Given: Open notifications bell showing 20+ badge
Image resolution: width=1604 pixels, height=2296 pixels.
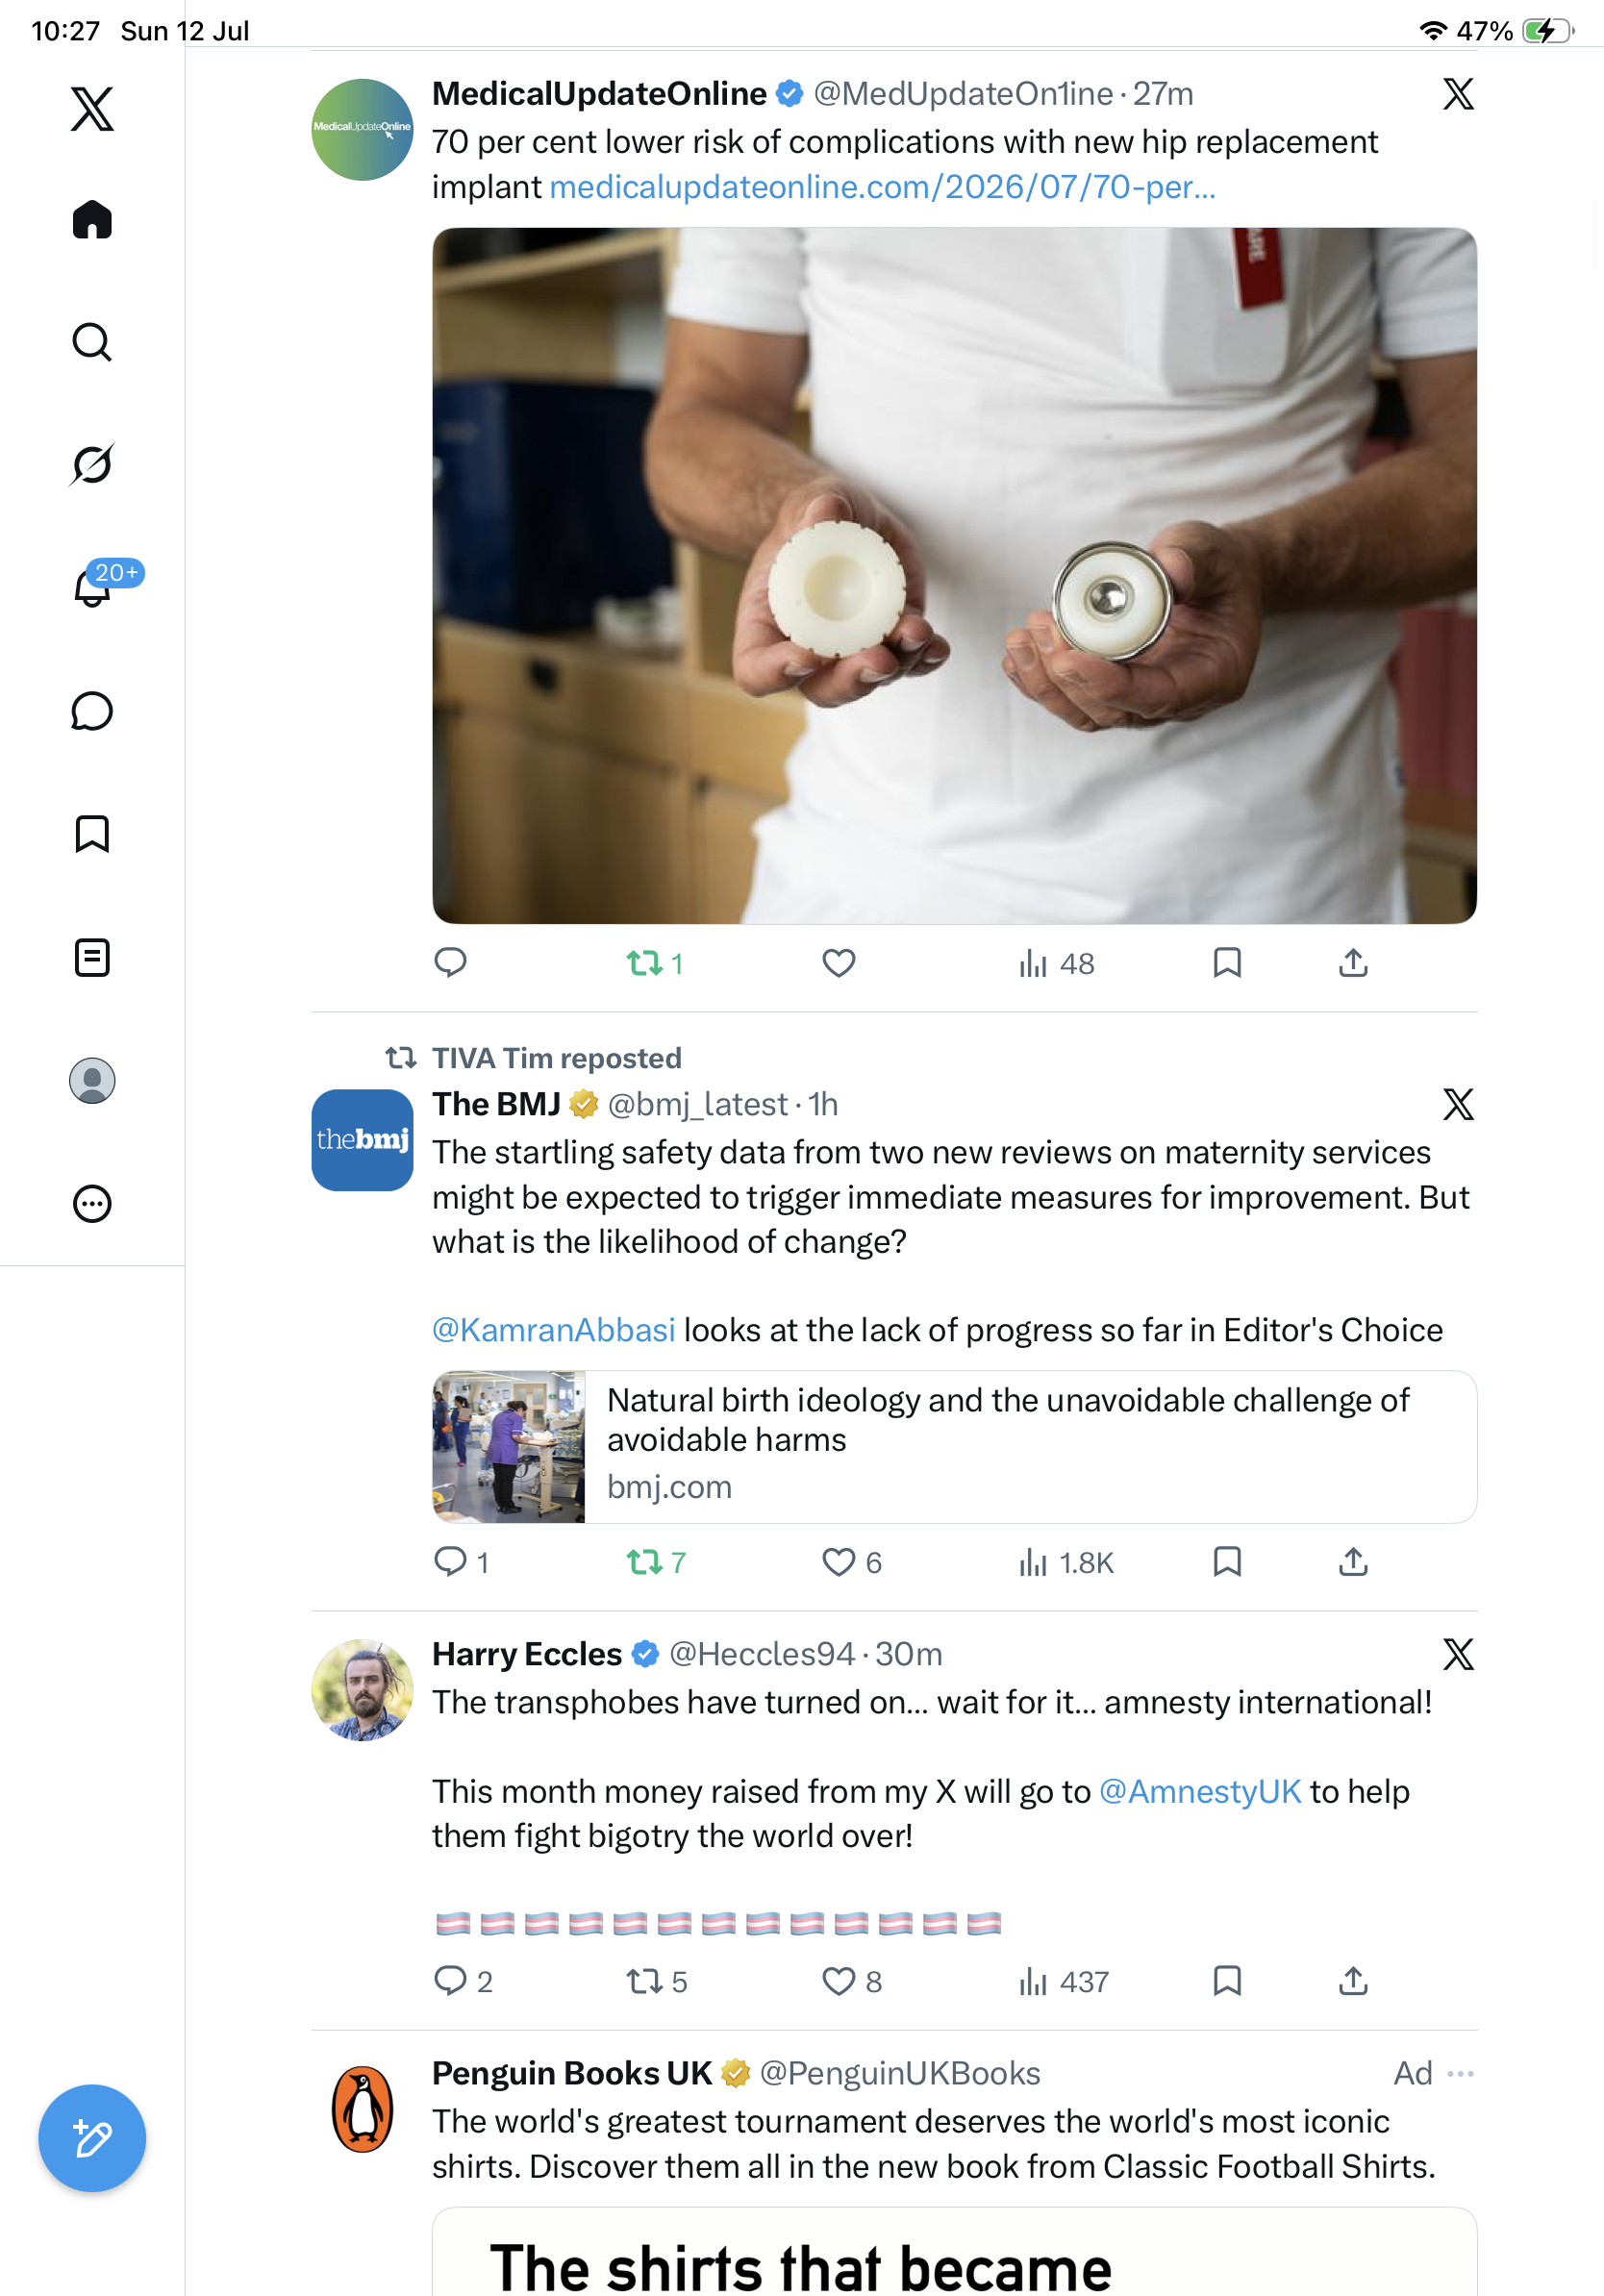Looking at the screenshot, I should pos(92,586).
